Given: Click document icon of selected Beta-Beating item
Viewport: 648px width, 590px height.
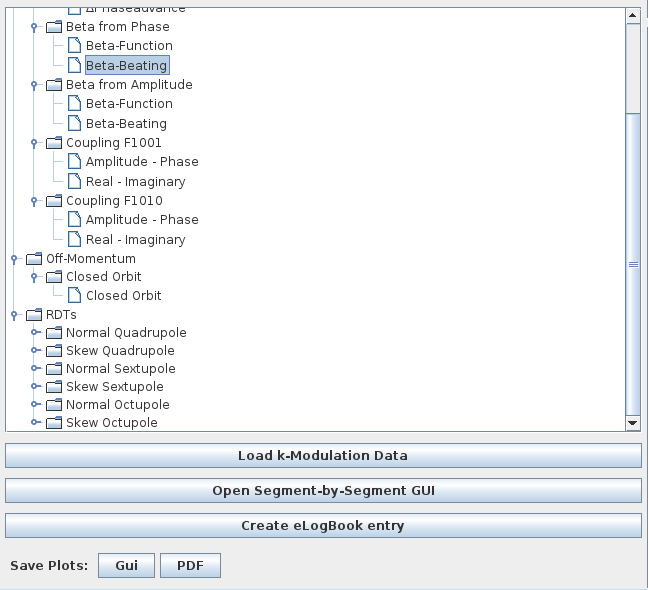Looking at the screenshot, I should pyautogui.click(x=74, y=65).
